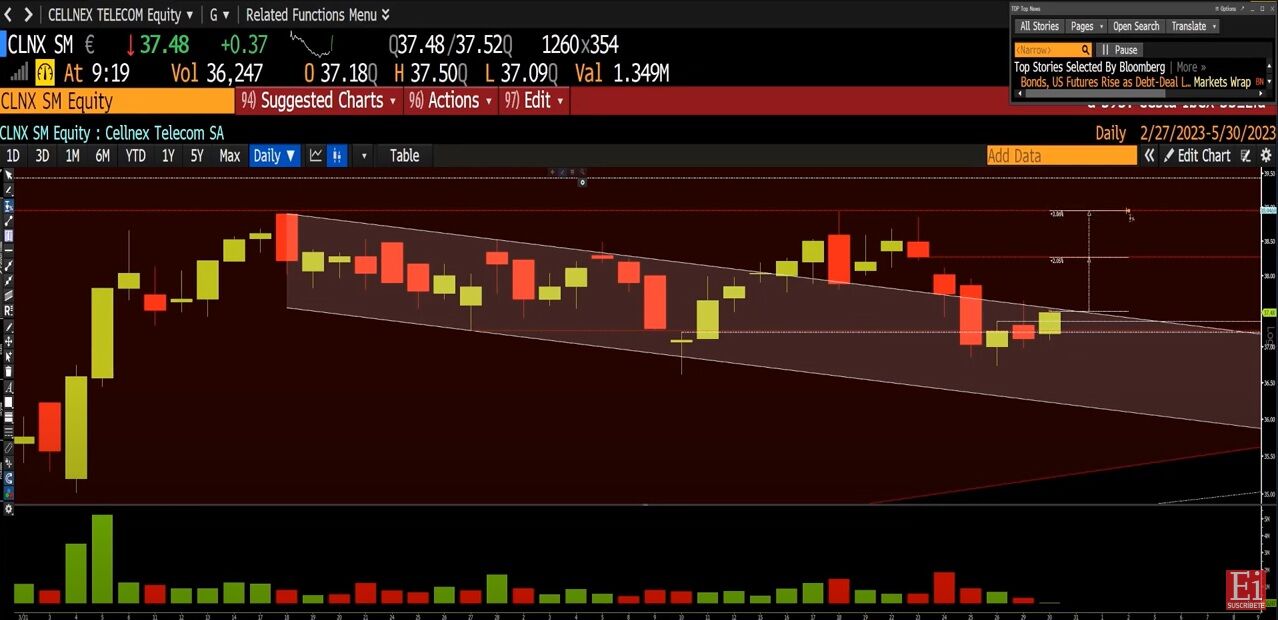The width and height of the screenshot is (1278, 620).
Task: Expand the Related Functions Menu
Action: coord(318,14)
